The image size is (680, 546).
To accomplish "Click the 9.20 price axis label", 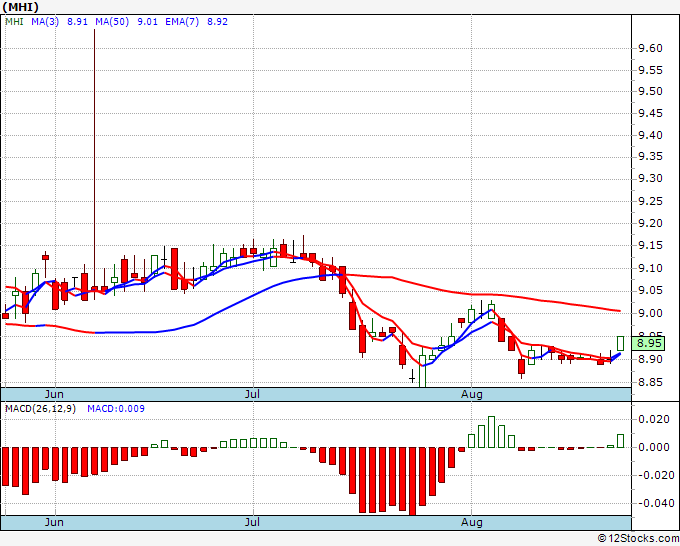I will click(651, 224).
